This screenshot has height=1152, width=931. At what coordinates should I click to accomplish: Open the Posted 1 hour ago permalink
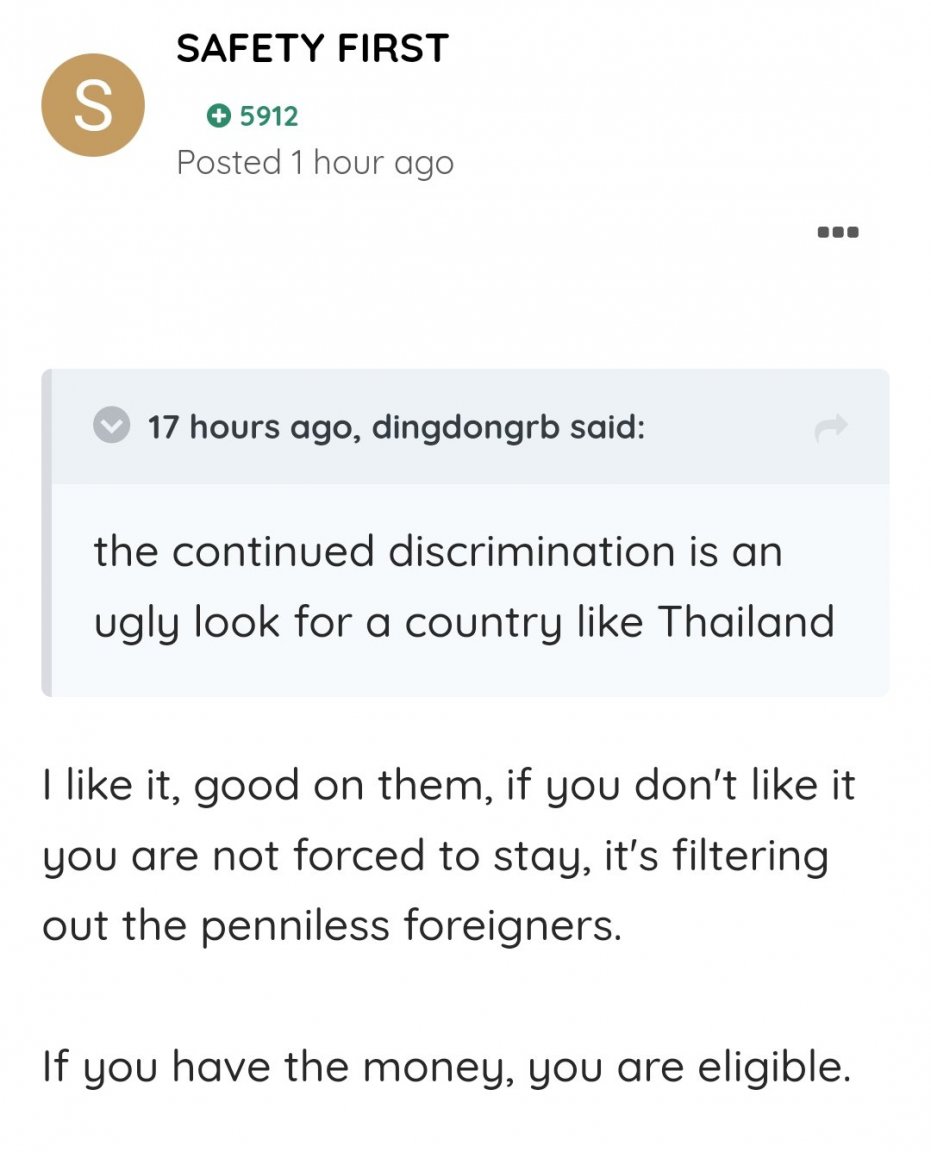(315, 163)
